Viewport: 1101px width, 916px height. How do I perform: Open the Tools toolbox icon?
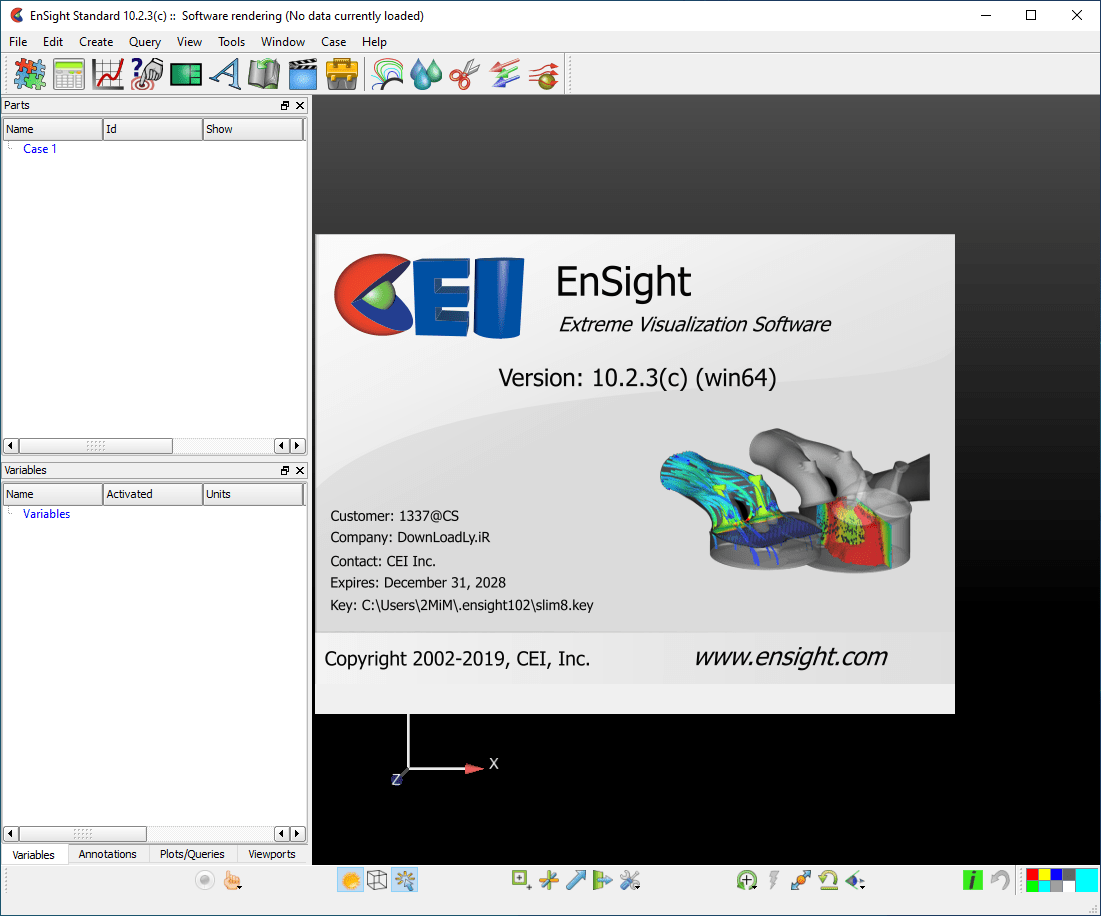[x=342, y=73]
